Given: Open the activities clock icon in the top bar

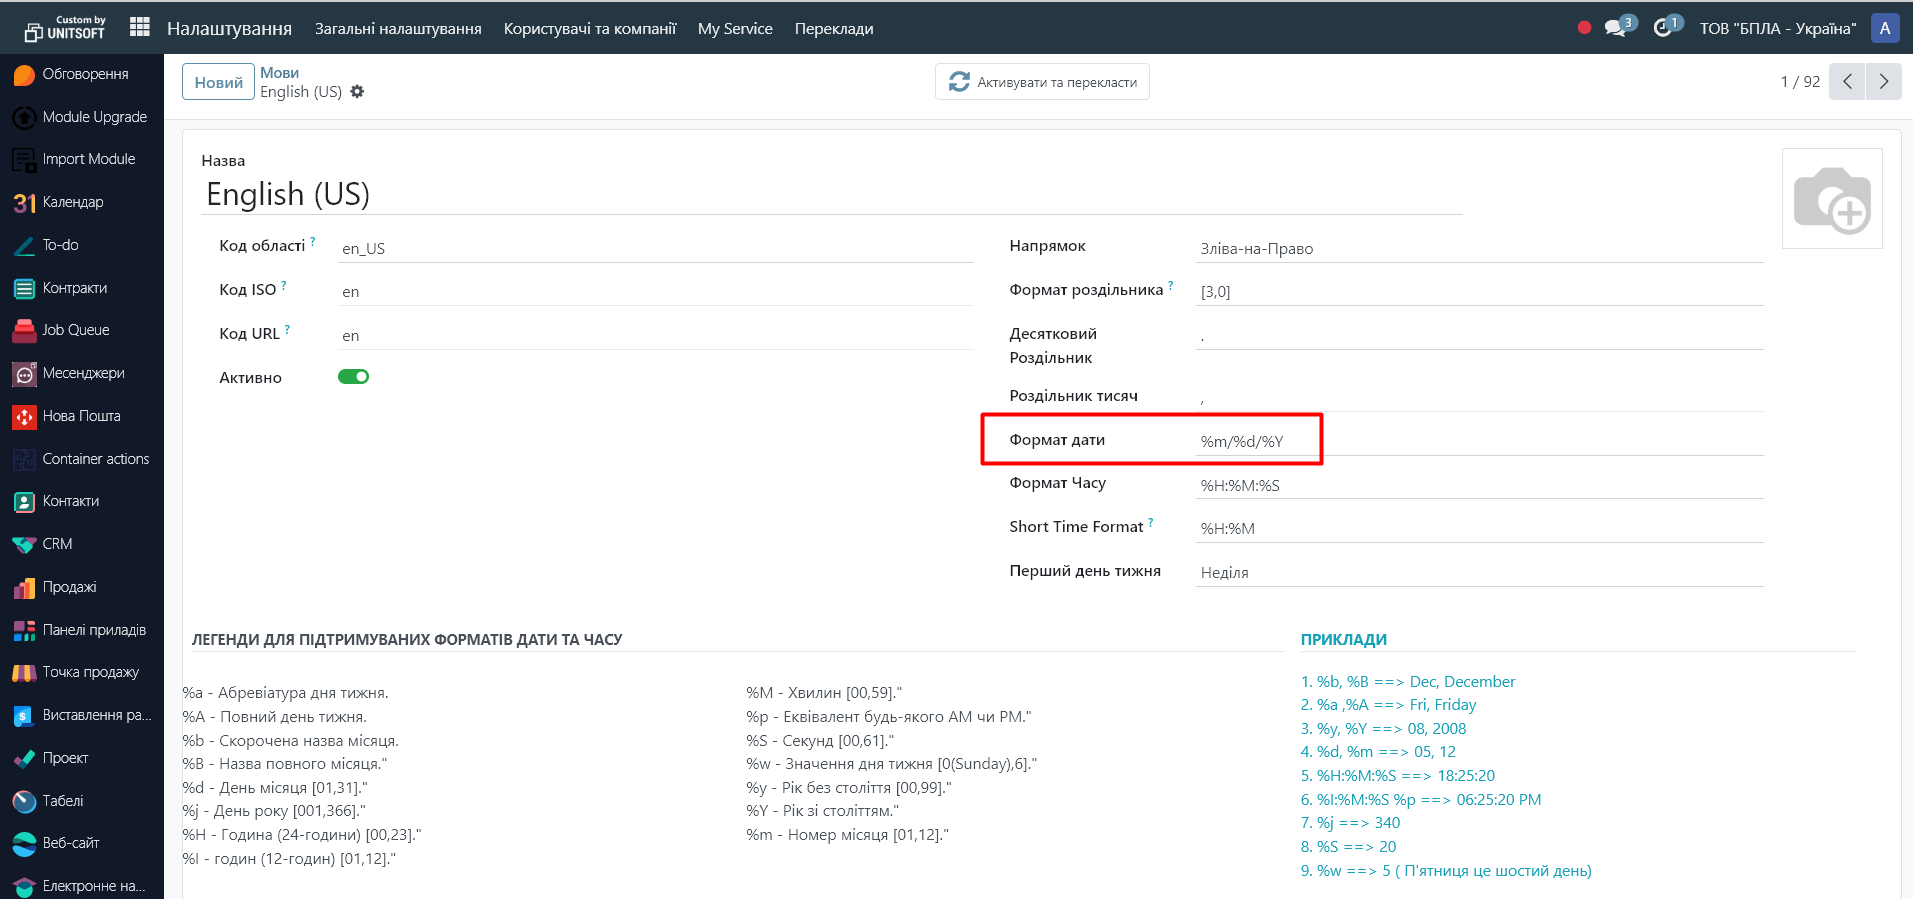Looking at the screenshot, I should tap(1662, 28).
